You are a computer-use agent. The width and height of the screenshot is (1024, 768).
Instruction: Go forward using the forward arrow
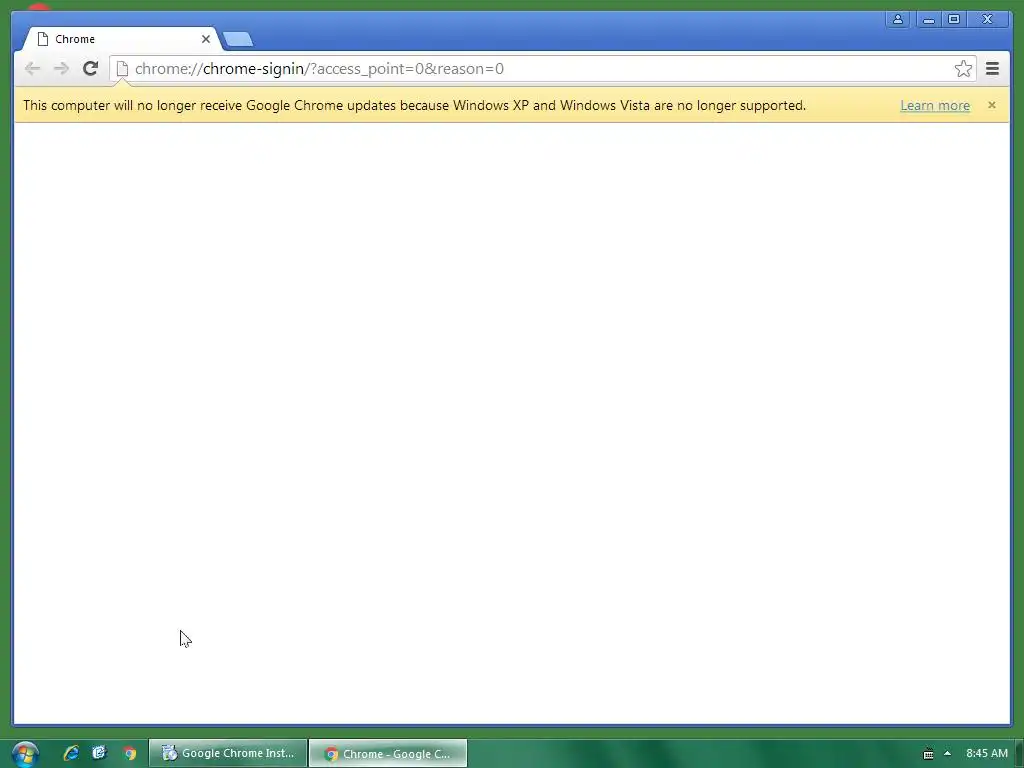(61, 69)
